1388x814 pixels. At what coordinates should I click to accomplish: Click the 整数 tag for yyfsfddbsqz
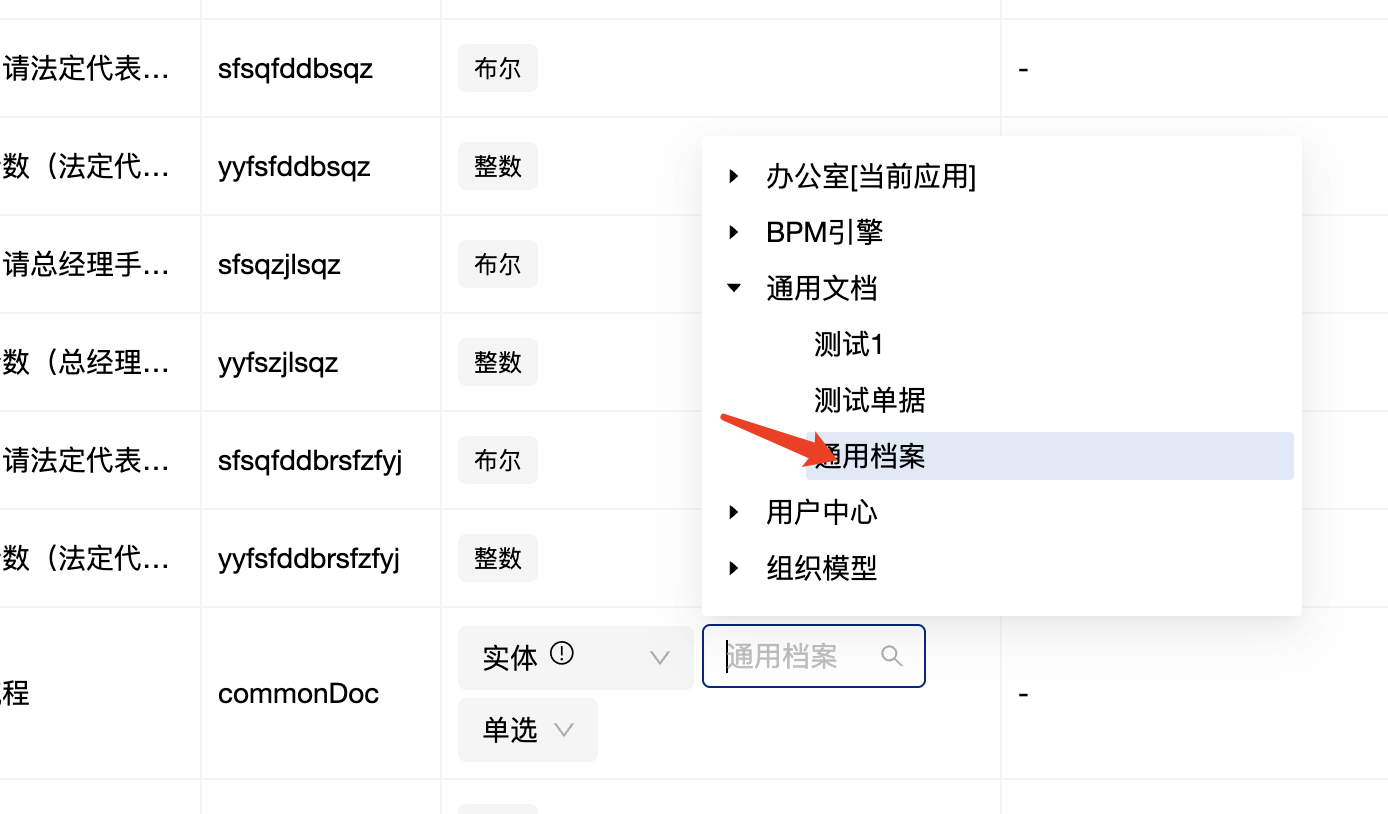(x=498, y=166)
